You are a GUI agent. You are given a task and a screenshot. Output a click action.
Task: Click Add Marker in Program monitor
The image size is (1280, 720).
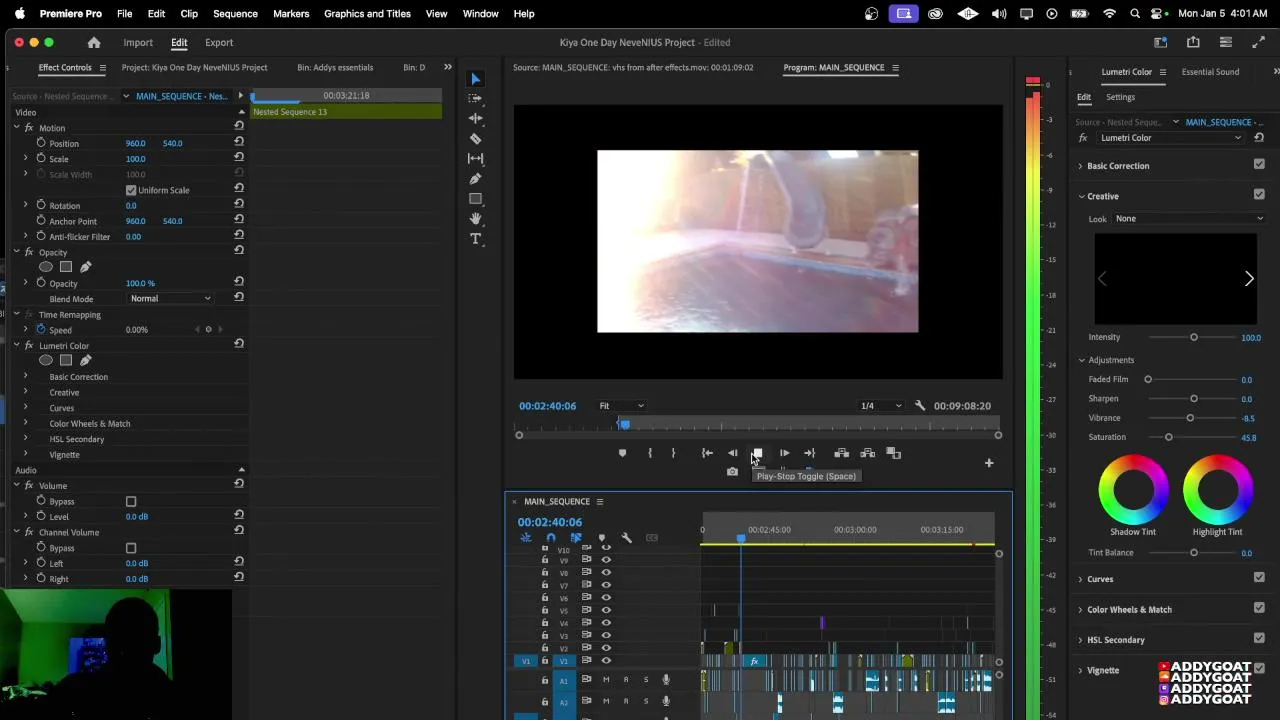(x=622, y=454)
